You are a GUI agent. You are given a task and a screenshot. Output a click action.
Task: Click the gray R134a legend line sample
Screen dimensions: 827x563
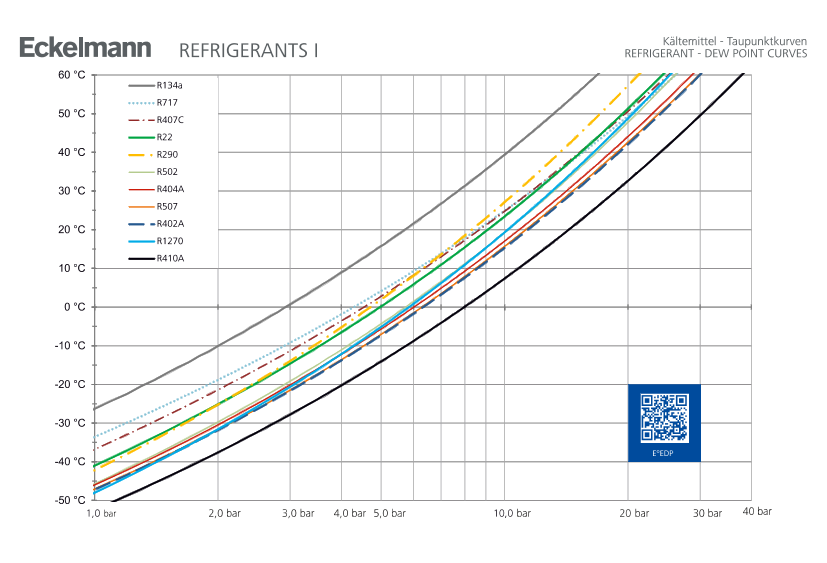(x=139, y=85)
